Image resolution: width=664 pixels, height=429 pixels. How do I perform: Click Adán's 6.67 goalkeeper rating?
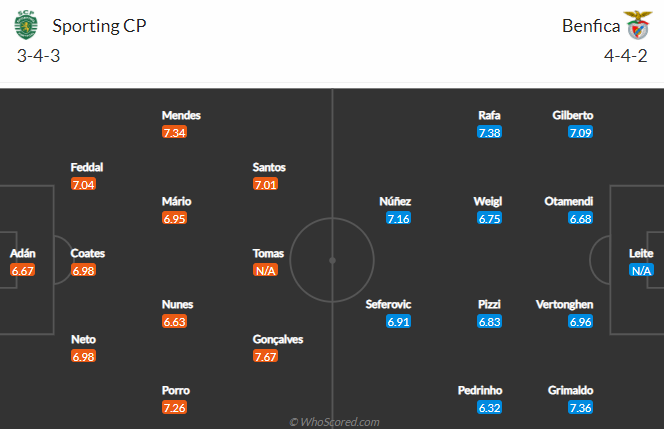[22, 271]
